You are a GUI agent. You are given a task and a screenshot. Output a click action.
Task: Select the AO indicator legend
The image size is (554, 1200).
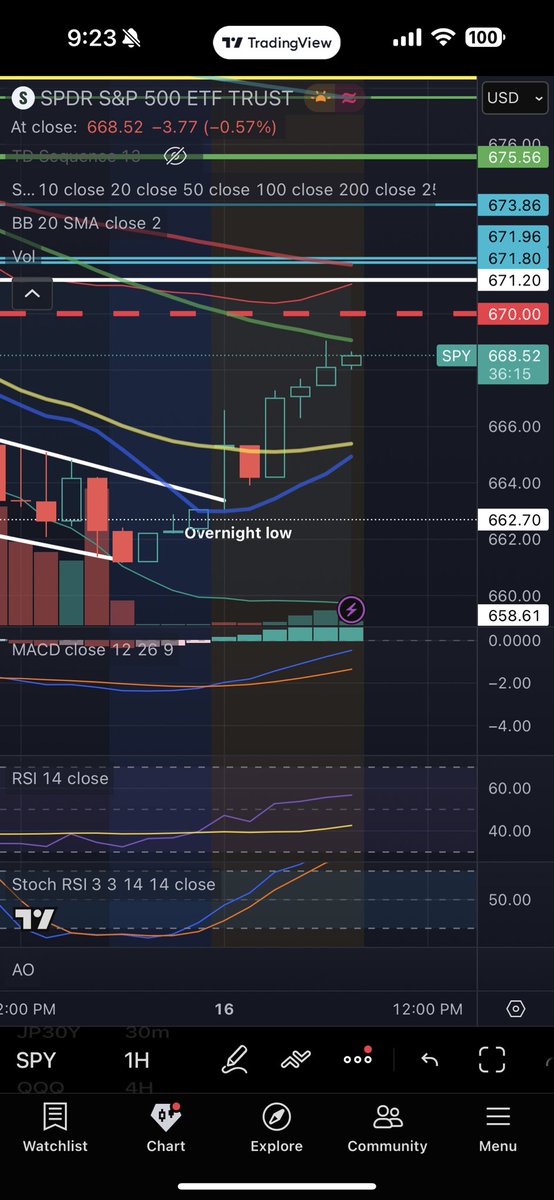click(x=23, y=970)
